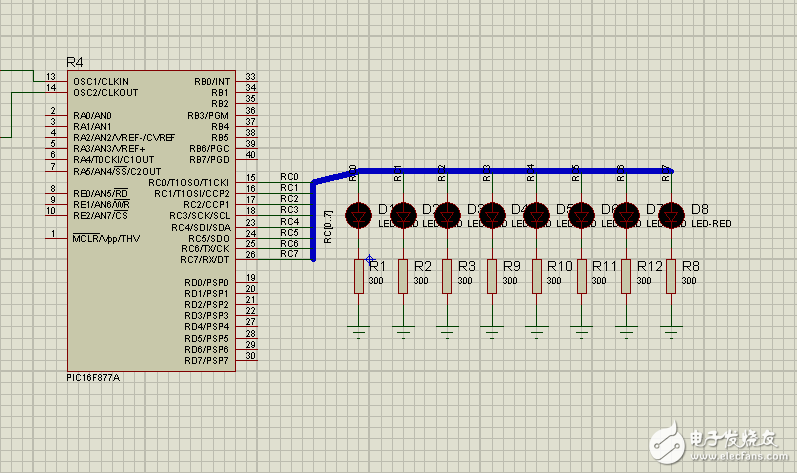Select the LED diode symbol D1
Screen dimensions: 797x473
358,215
